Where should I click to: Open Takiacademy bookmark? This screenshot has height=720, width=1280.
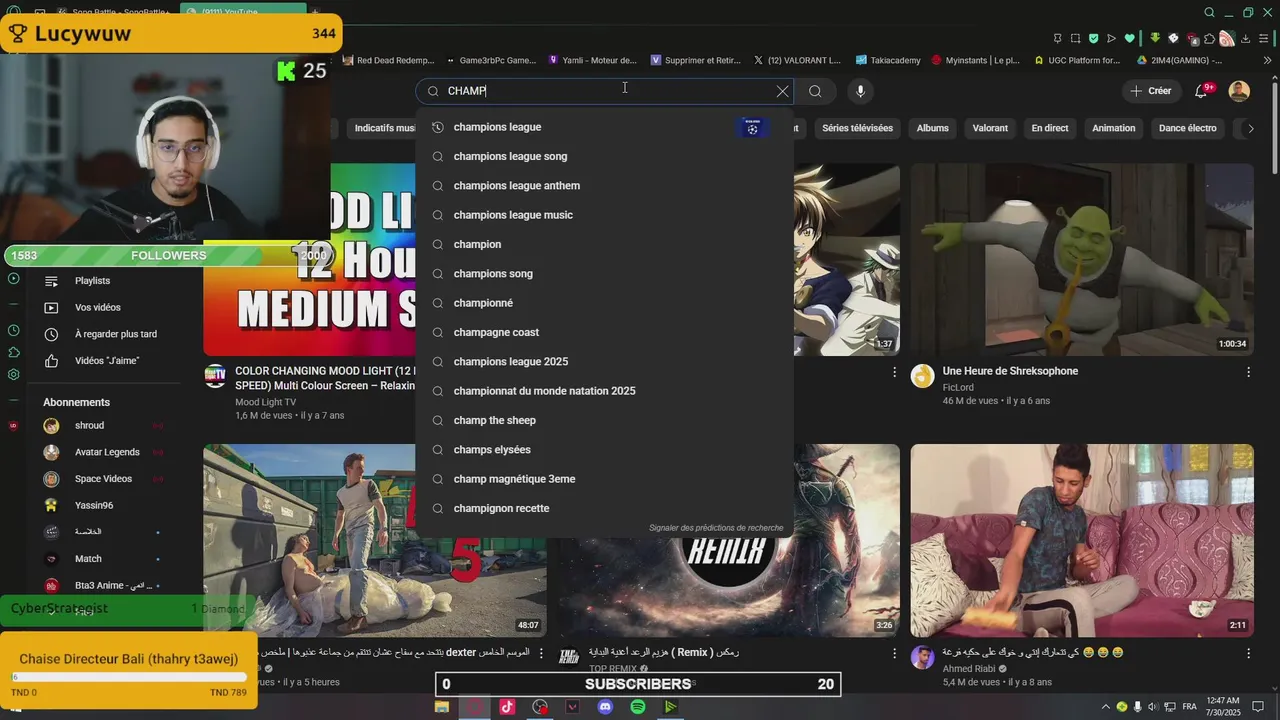pos(886,60)
